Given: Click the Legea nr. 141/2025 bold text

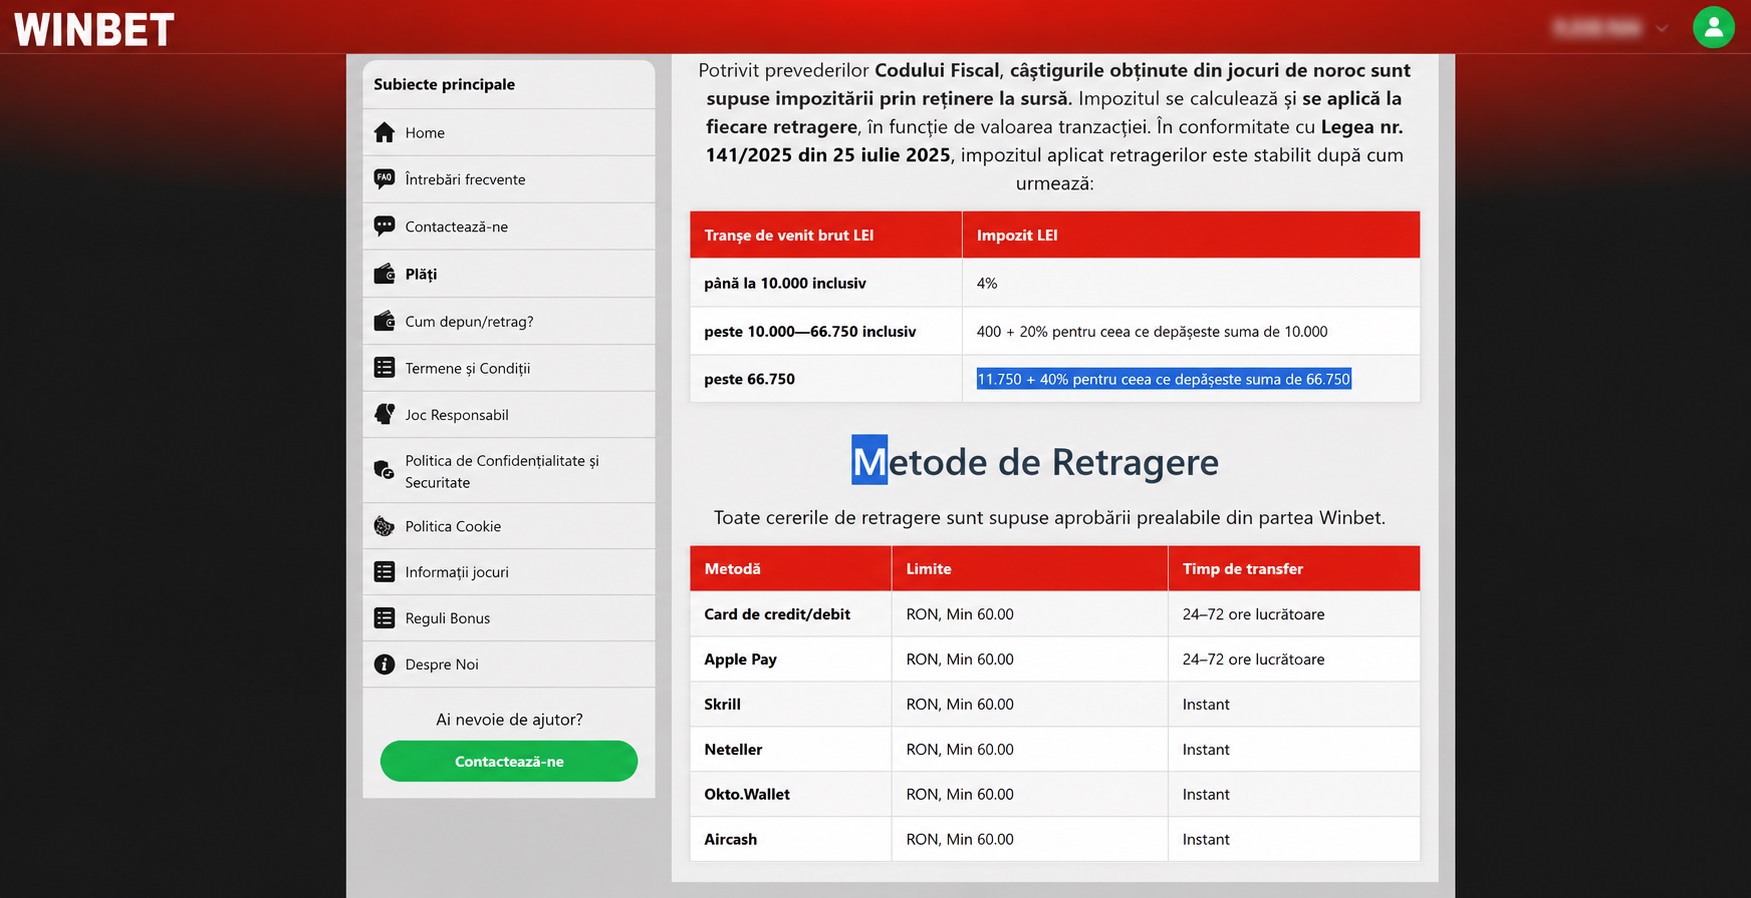Looking at the screenshot, I should point(1055,141).
